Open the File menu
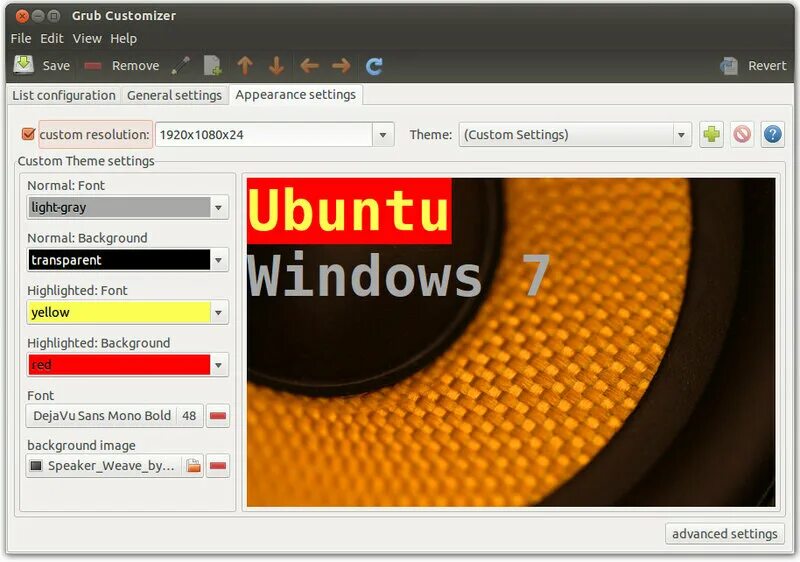 [21, 39]
